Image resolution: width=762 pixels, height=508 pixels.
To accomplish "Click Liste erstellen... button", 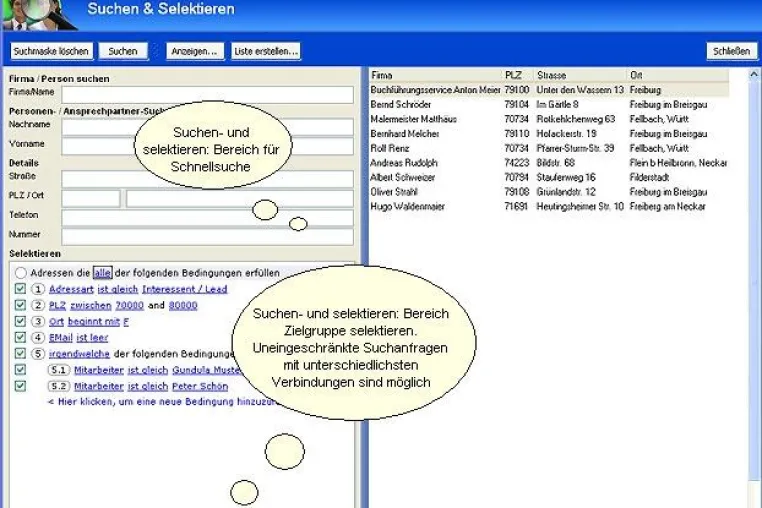I will 265,51.
